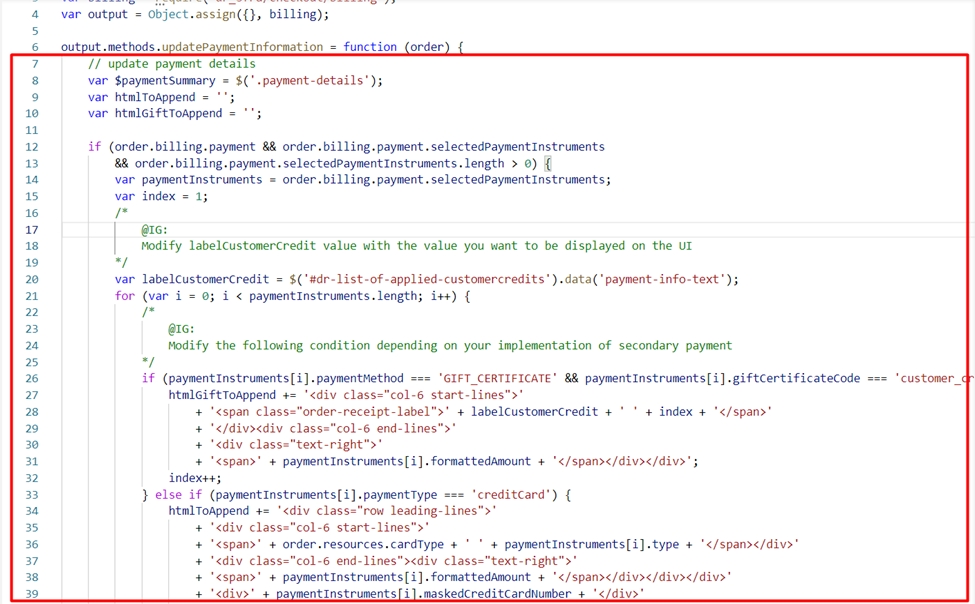Click the 'var index = 1;' statement
Viewport: 975px width, 604px height.
pyautogui.click(x=161, y=196)
